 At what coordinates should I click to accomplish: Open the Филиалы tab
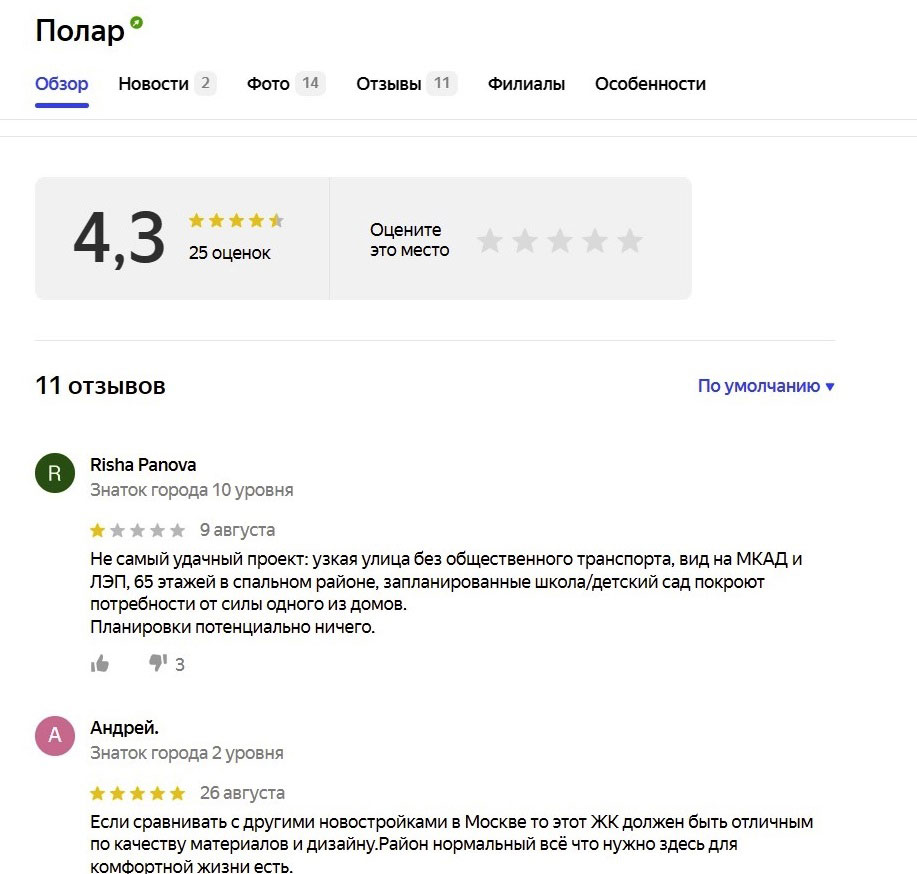pos(526,84)
